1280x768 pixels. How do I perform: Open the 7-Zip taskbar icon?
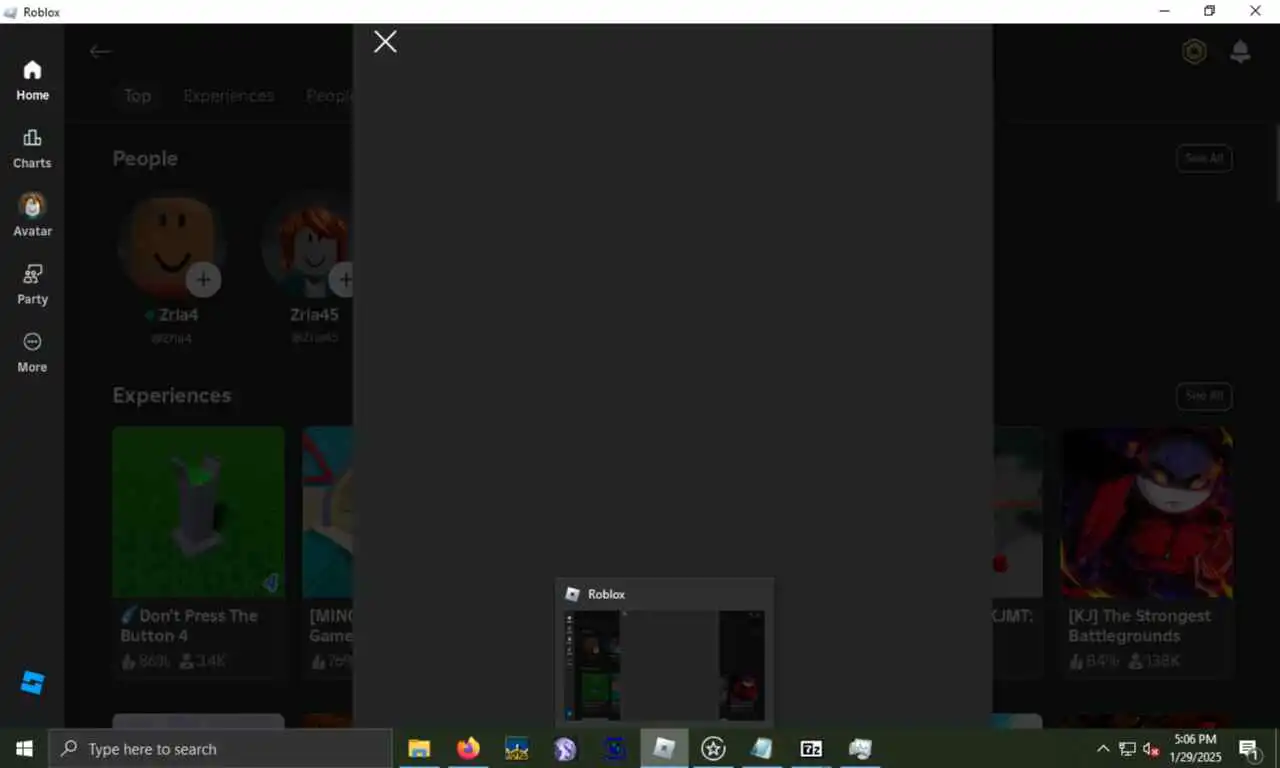pos(811,749)
